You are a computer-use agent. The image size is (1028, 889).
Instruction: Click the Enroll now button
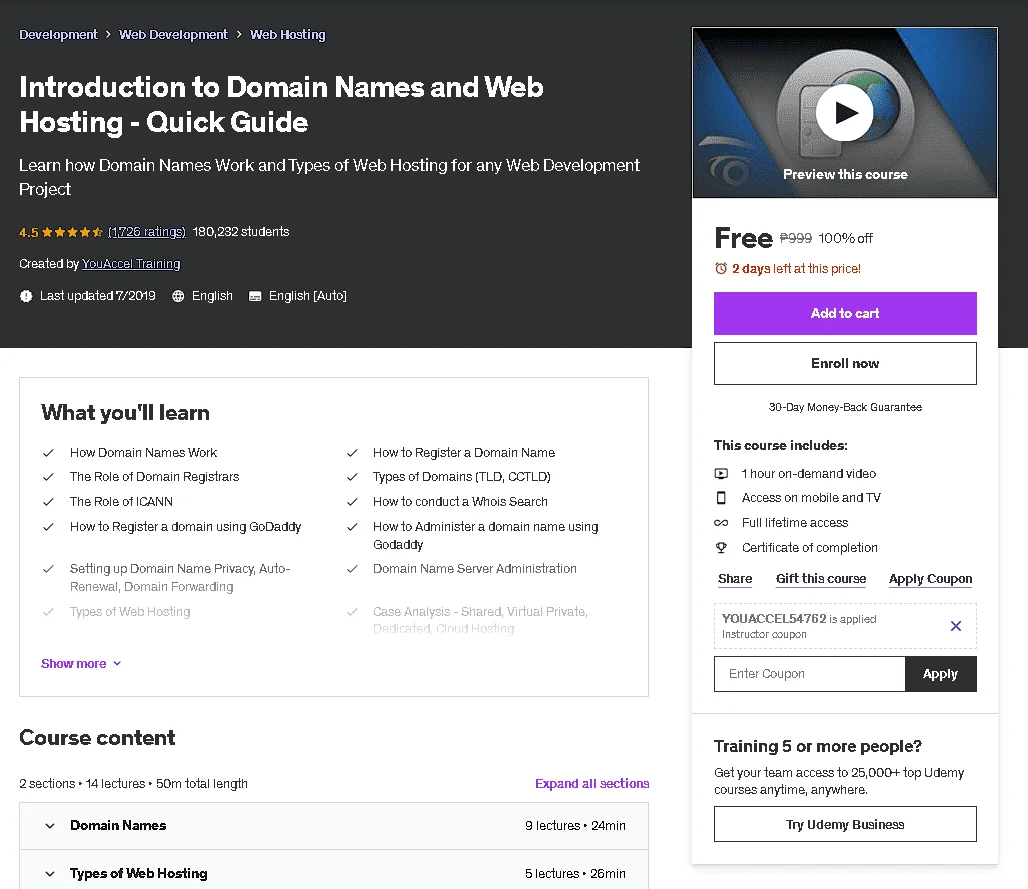click(x=845, y=363)
